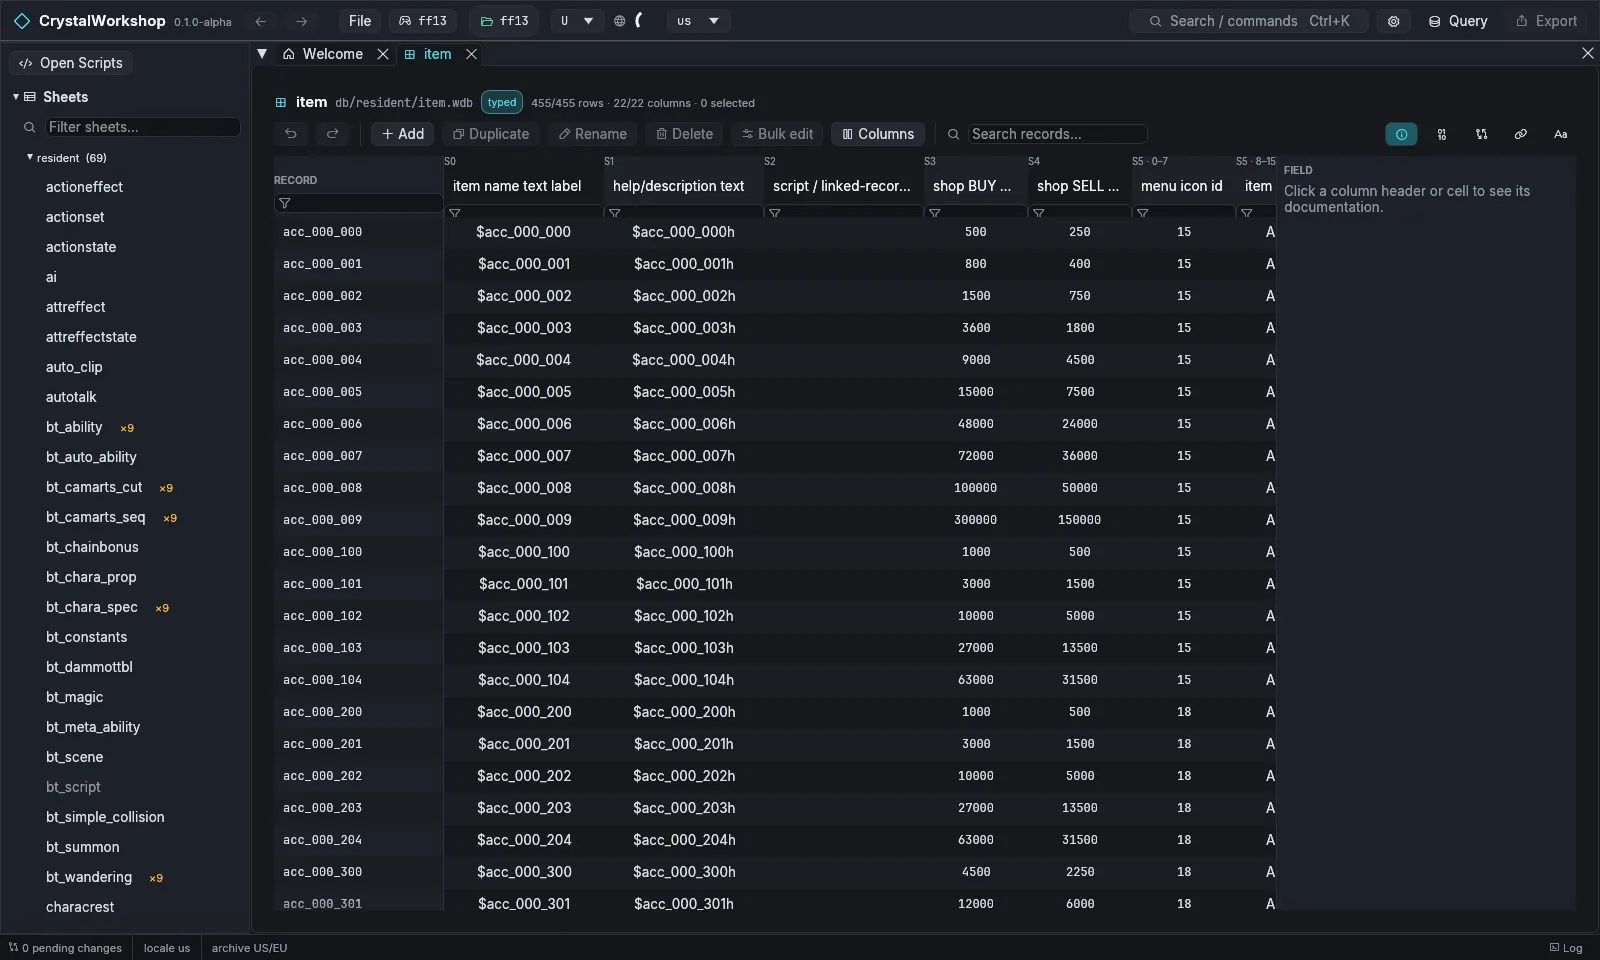
Task: Switch to the Welcome tab
Action: click(x=323, y=54)
